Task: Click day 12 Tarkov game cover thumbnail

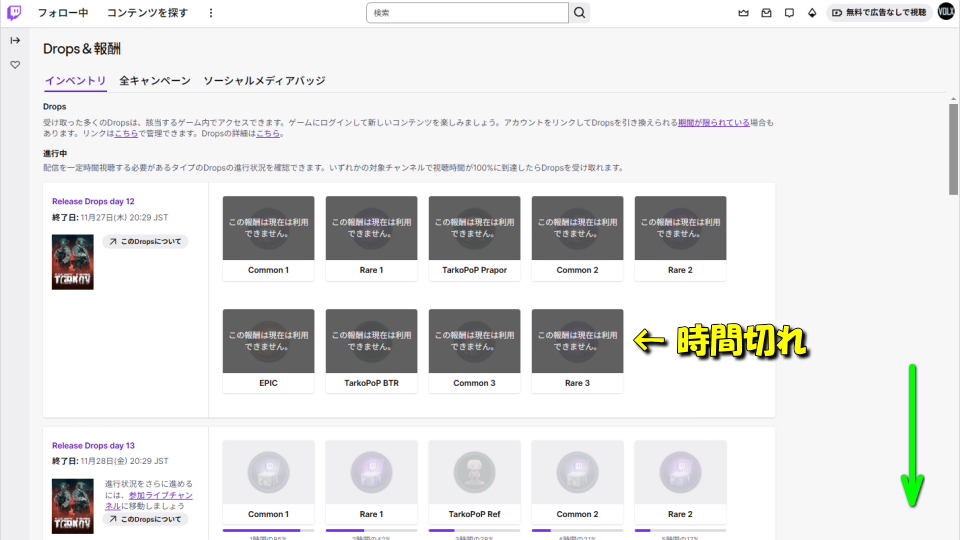Action: (x=73, y=262)
